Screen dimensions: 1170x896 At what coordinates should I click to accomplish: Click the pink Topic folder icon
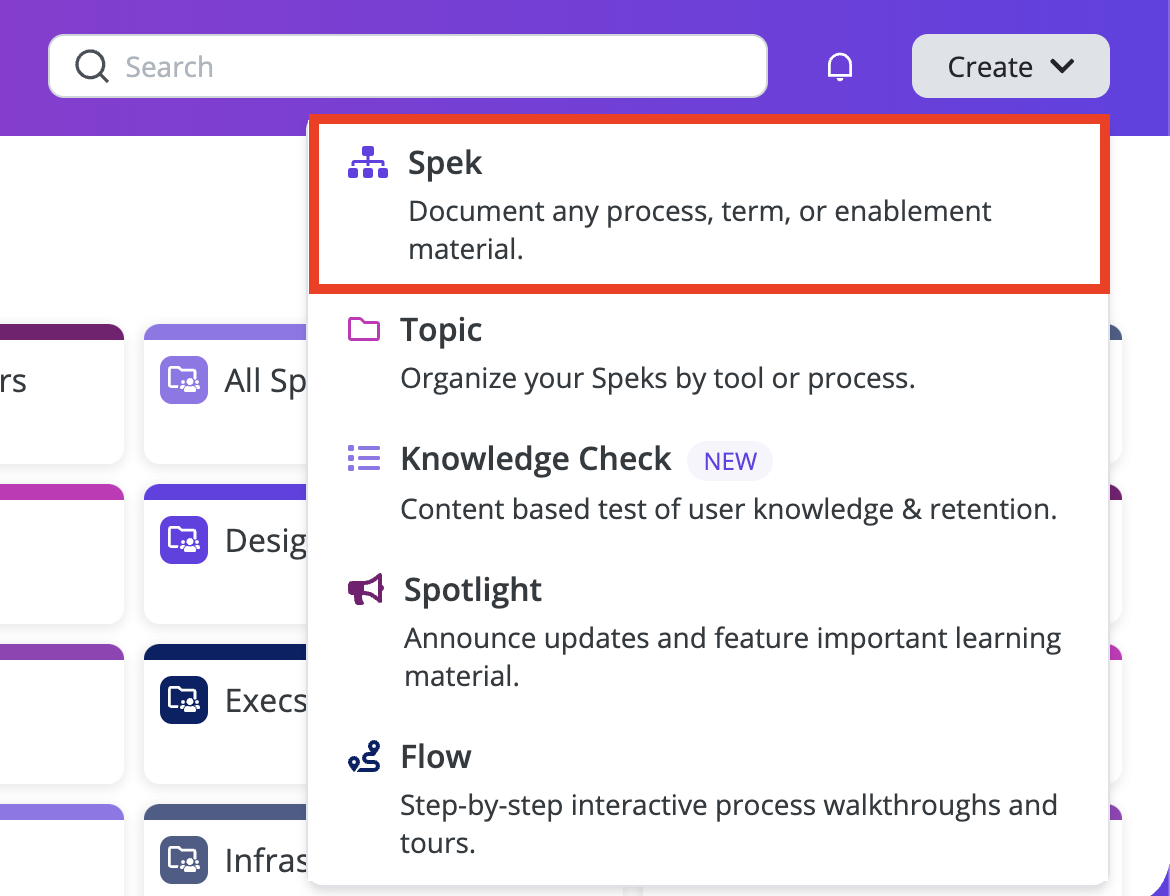tap(364, 329)
